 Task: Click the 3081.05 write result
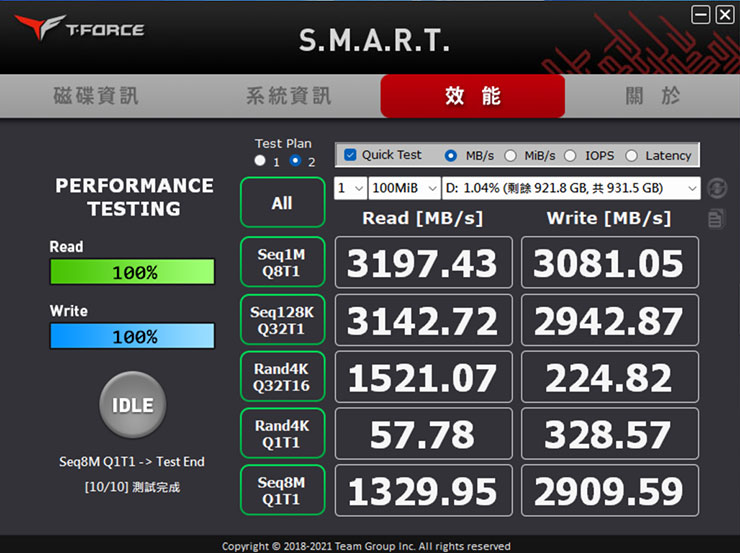point(610,262)
